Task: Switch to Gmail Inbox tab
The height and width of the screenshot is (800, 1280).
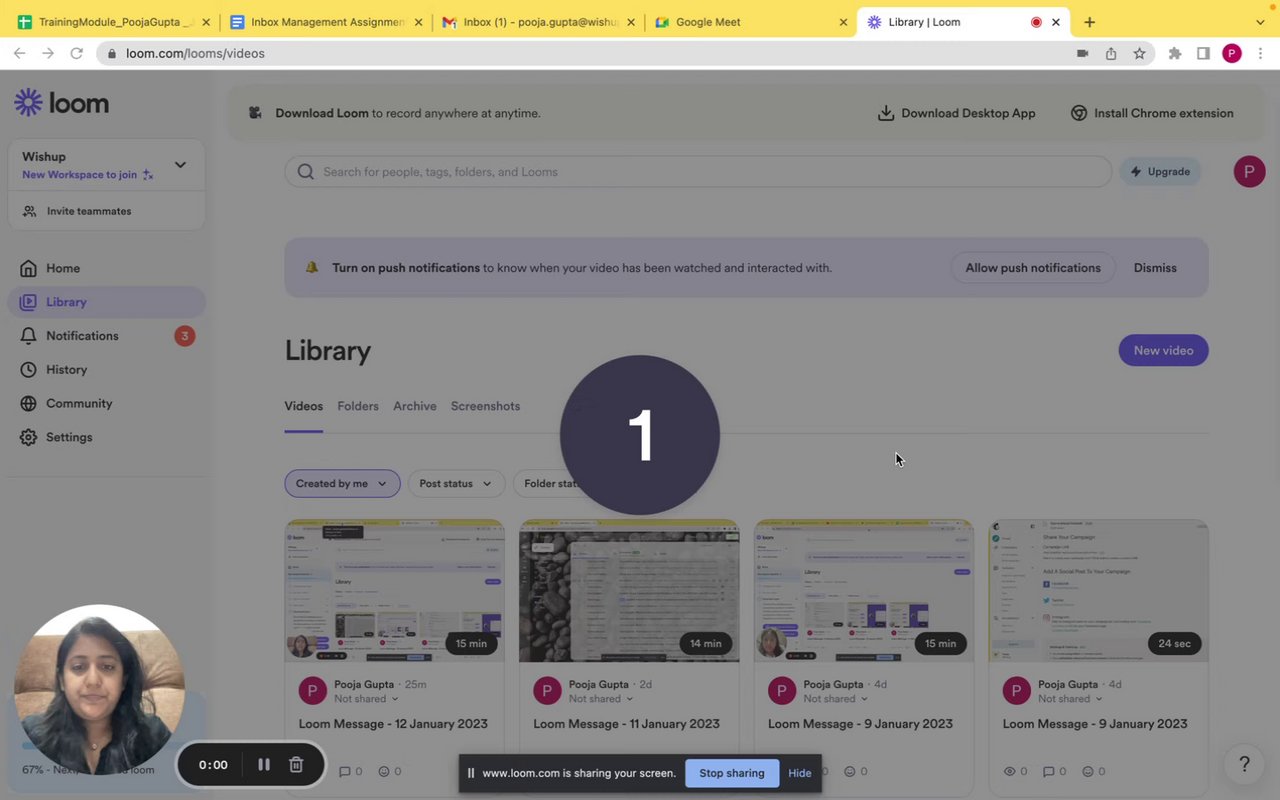Action: (538, 22)
